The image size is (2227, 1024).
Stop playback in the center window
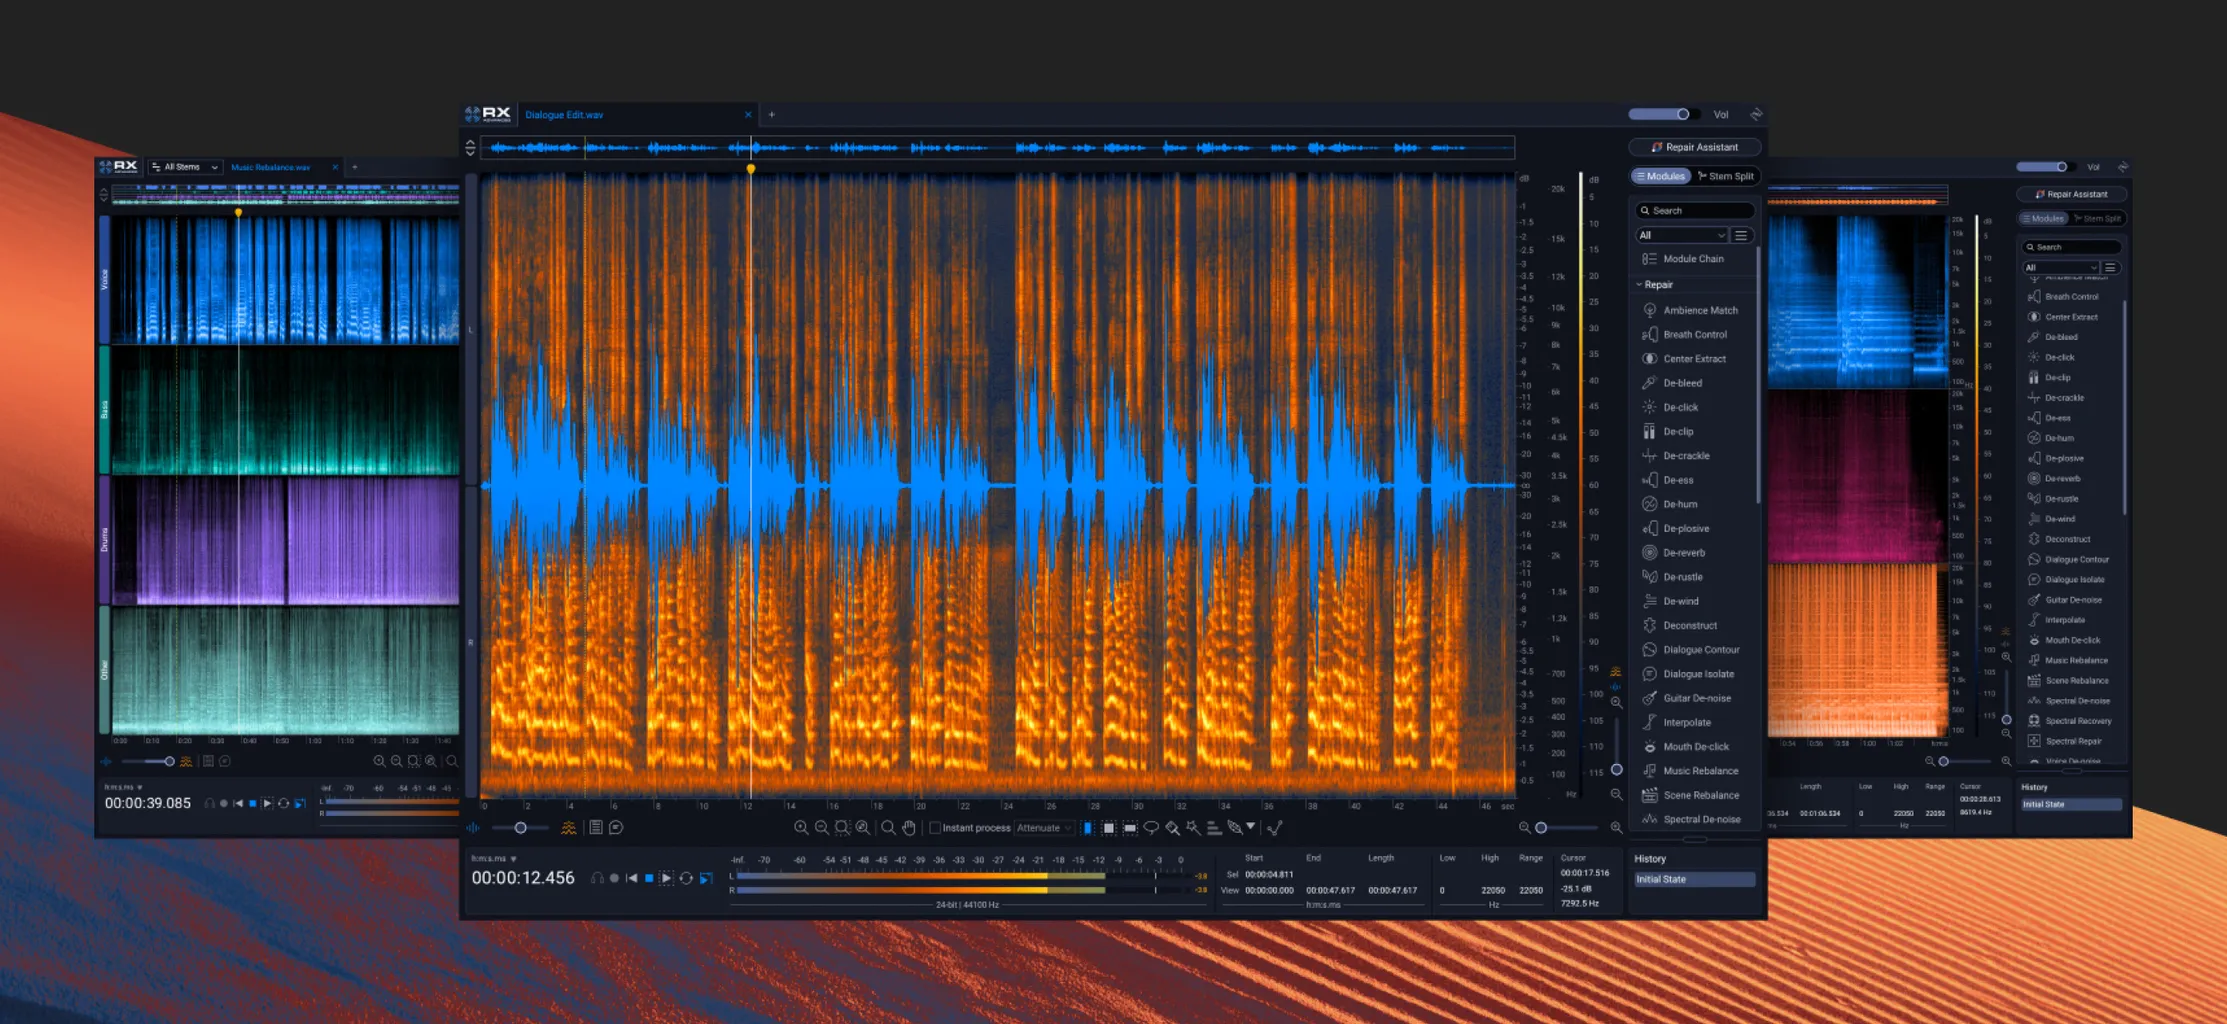(x=649, y=878)
